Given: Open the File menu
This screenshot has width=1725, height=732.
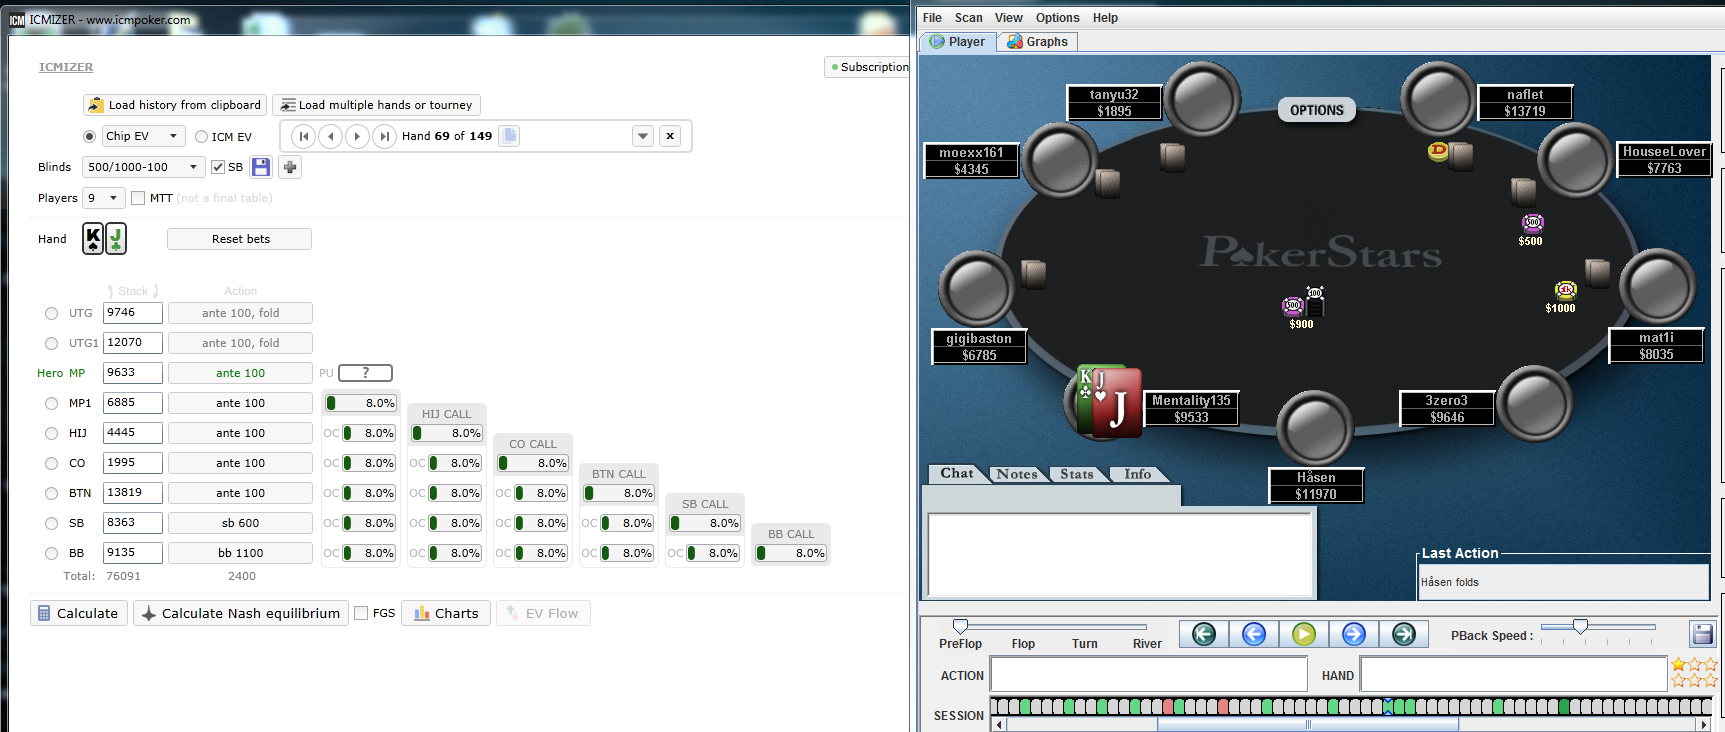Looking at the screenshot, I should (932, 18).
